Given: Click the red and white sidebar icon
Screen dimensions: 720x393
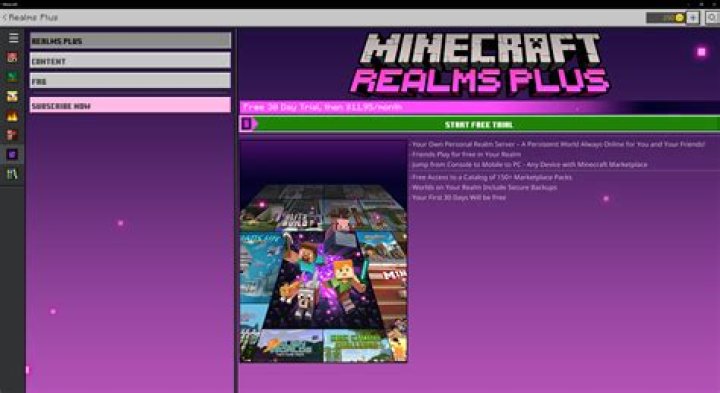Looking at the screenshot, I should (12, 135).
